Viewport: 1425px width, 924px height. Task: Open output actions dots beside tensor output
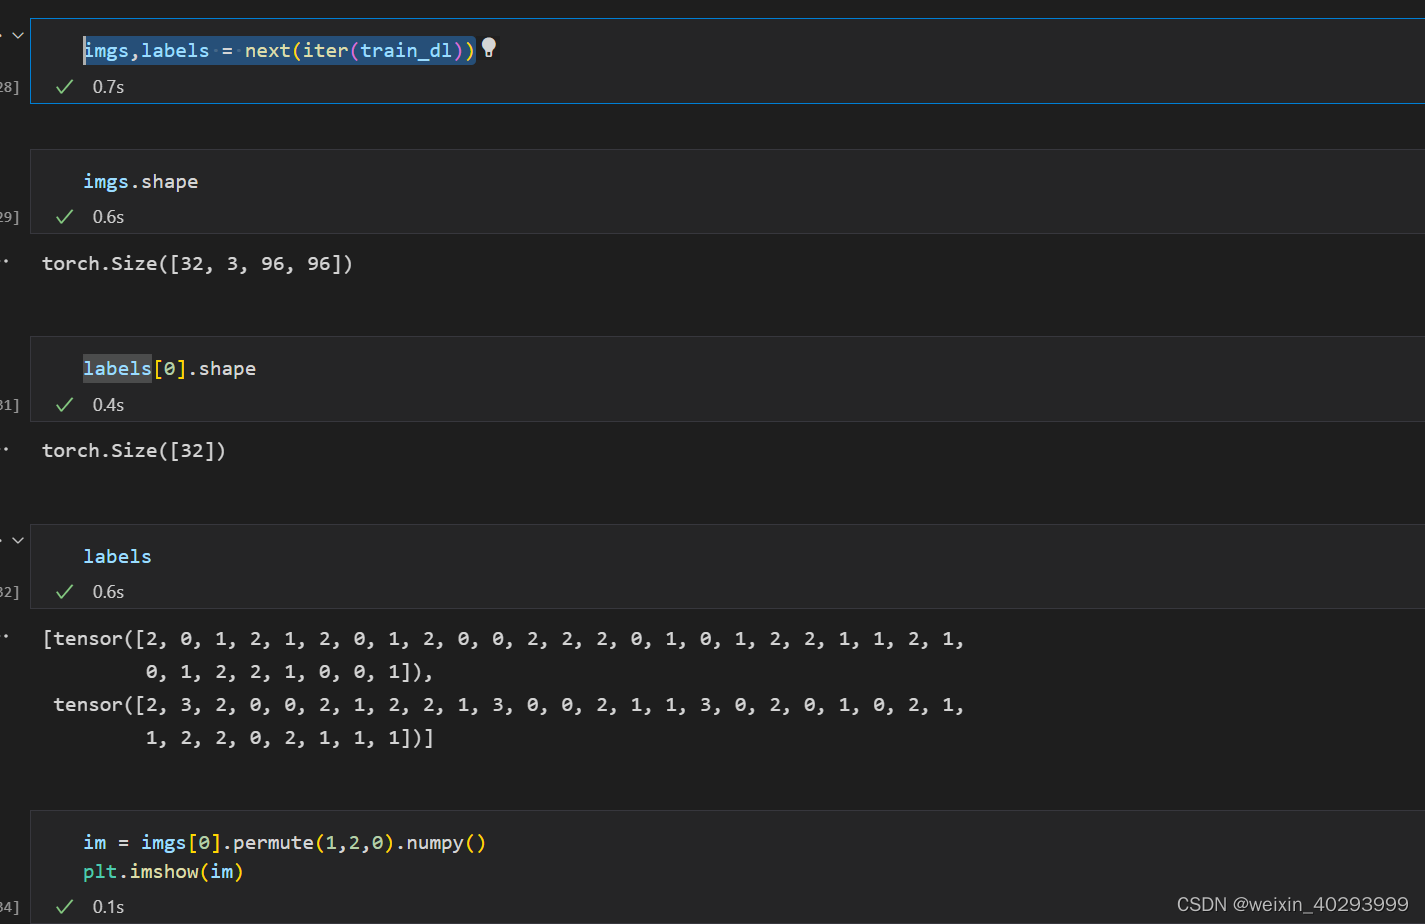tap(5, 636)
